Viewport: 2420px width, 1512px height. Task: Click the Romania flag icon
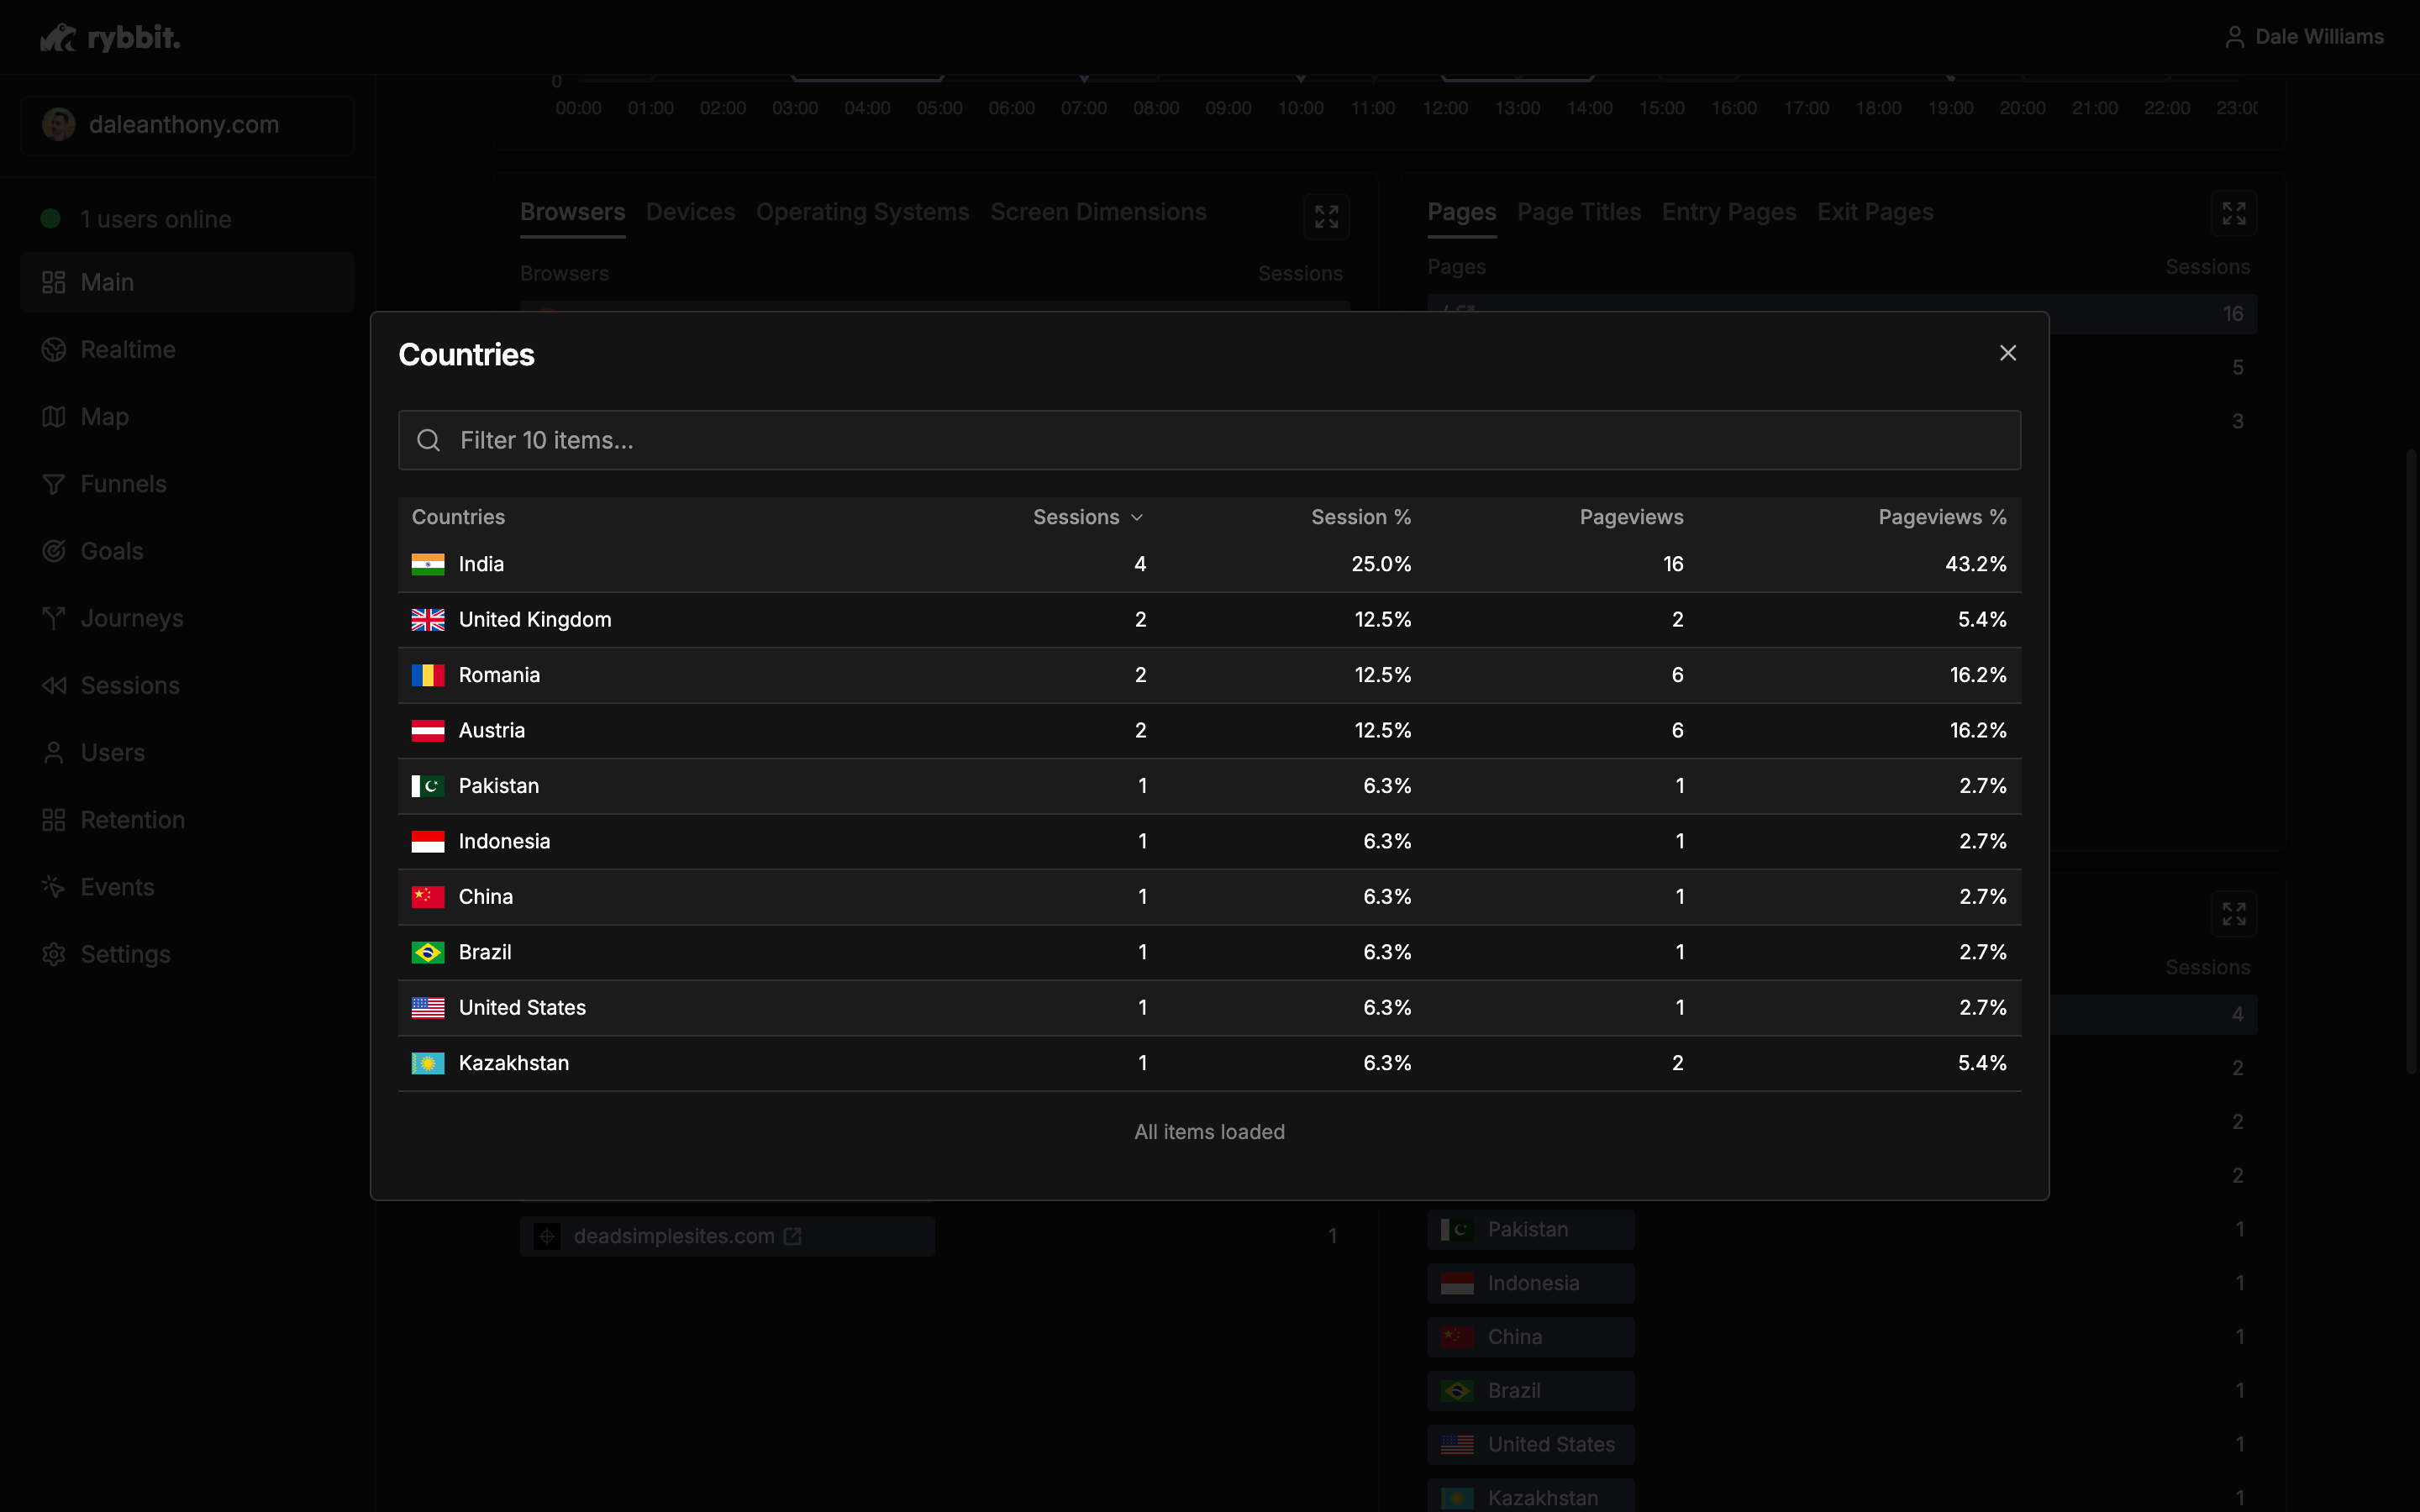[x=428, y=675]
